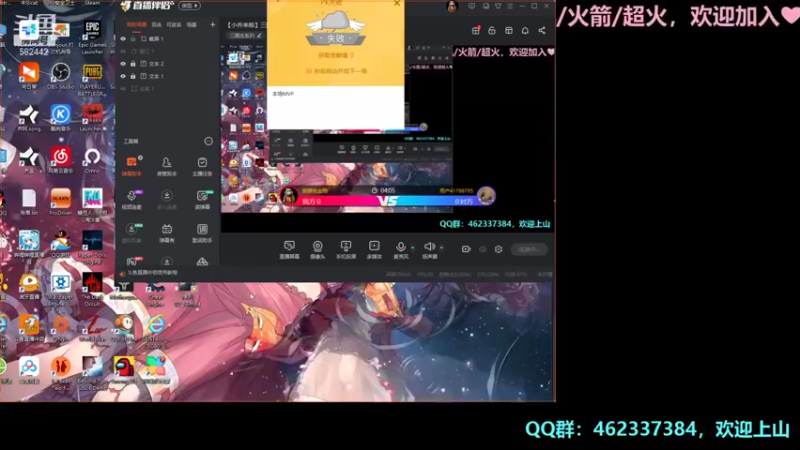
Task: Open the gift box icon with red badge
Action: [476, 31]
